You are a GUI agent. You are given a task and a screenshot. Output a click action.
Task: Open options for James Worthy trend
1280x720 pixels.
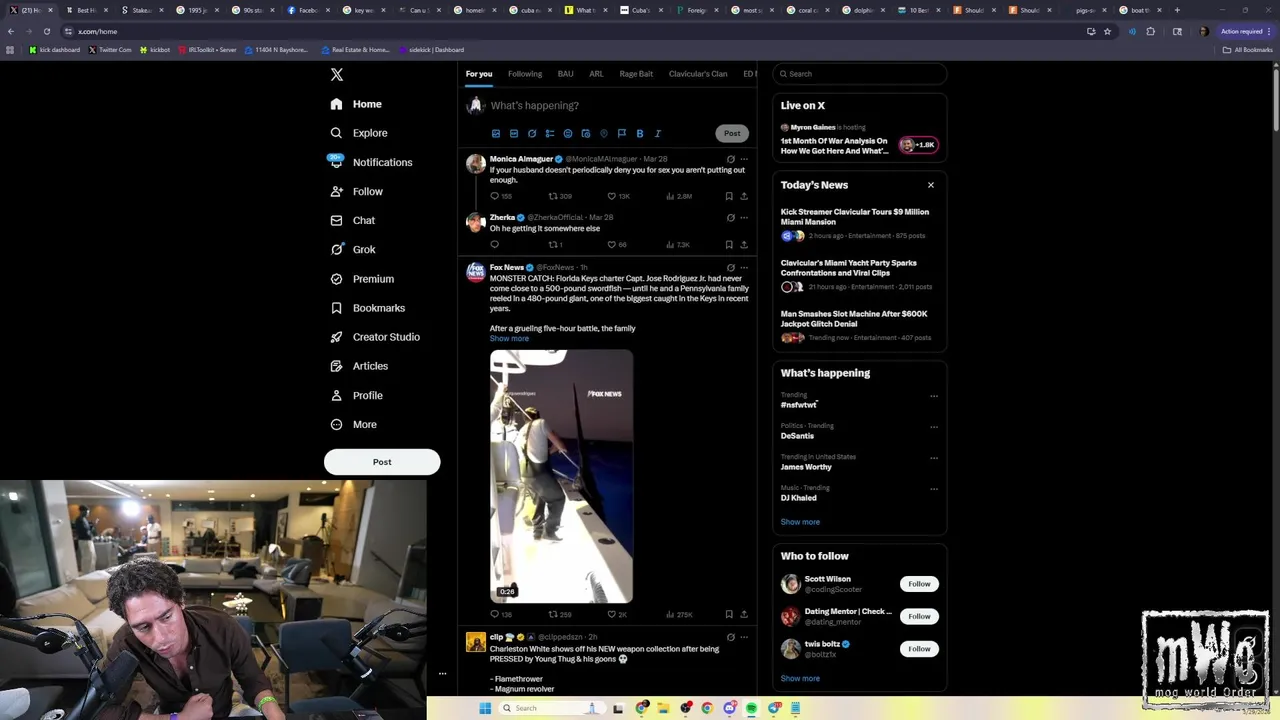(x=934, y=458)
